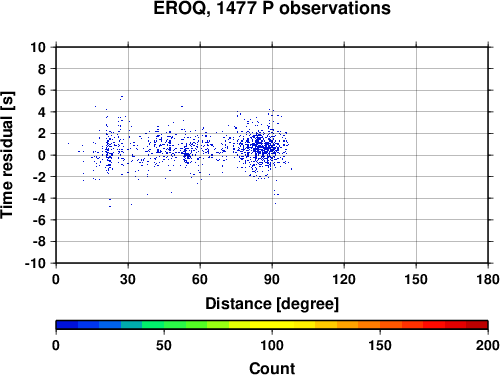Click the 'Count' colorbar label
The height and width of the screenshot is (375, 500).
[272, 368]
